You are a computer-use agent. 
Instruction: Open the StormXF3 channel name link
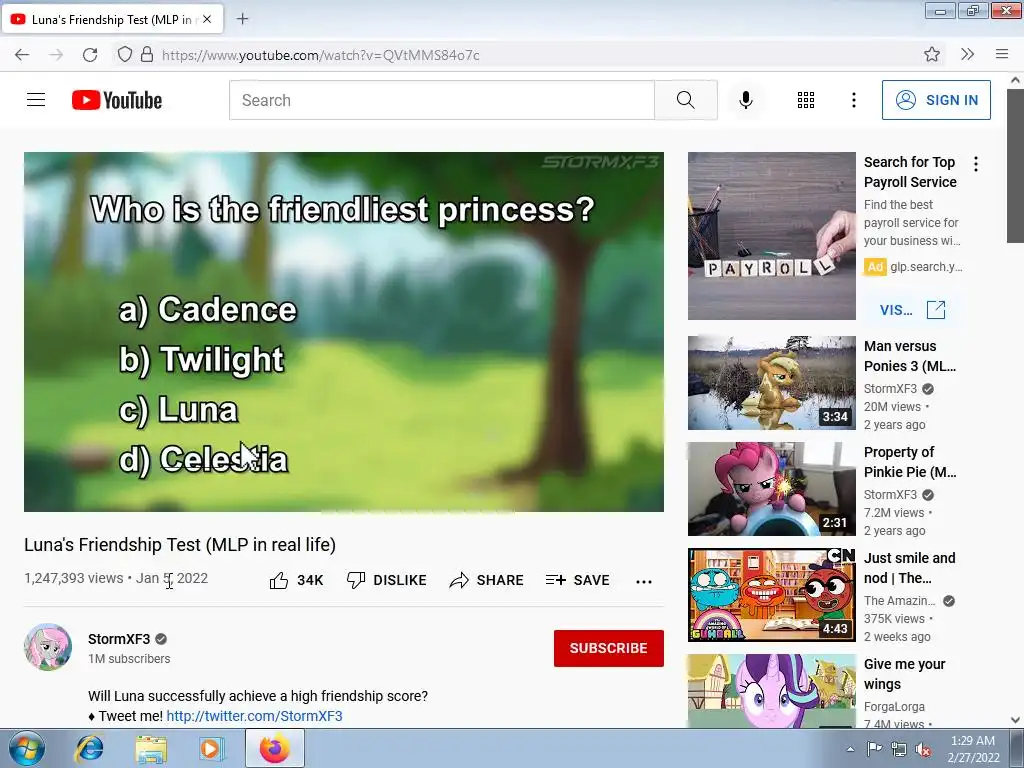click(119, 639)
